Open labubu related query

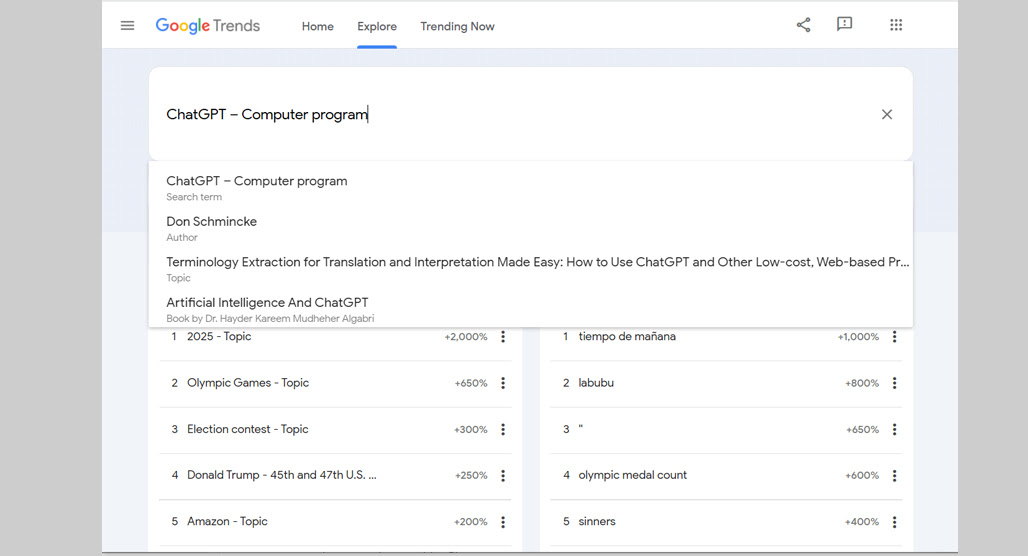[x=596, y=383]
